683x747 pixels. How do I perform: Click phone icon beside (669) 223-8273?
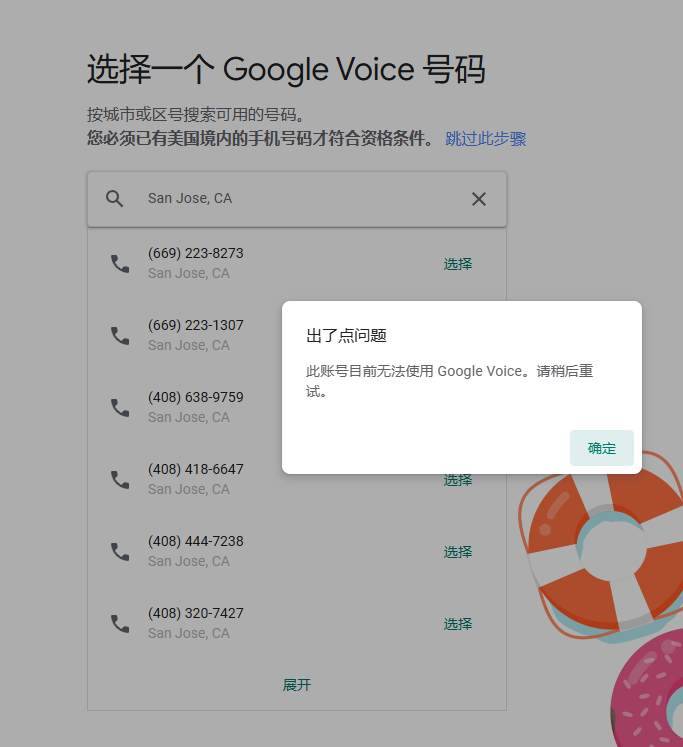(x=120, y=263)
